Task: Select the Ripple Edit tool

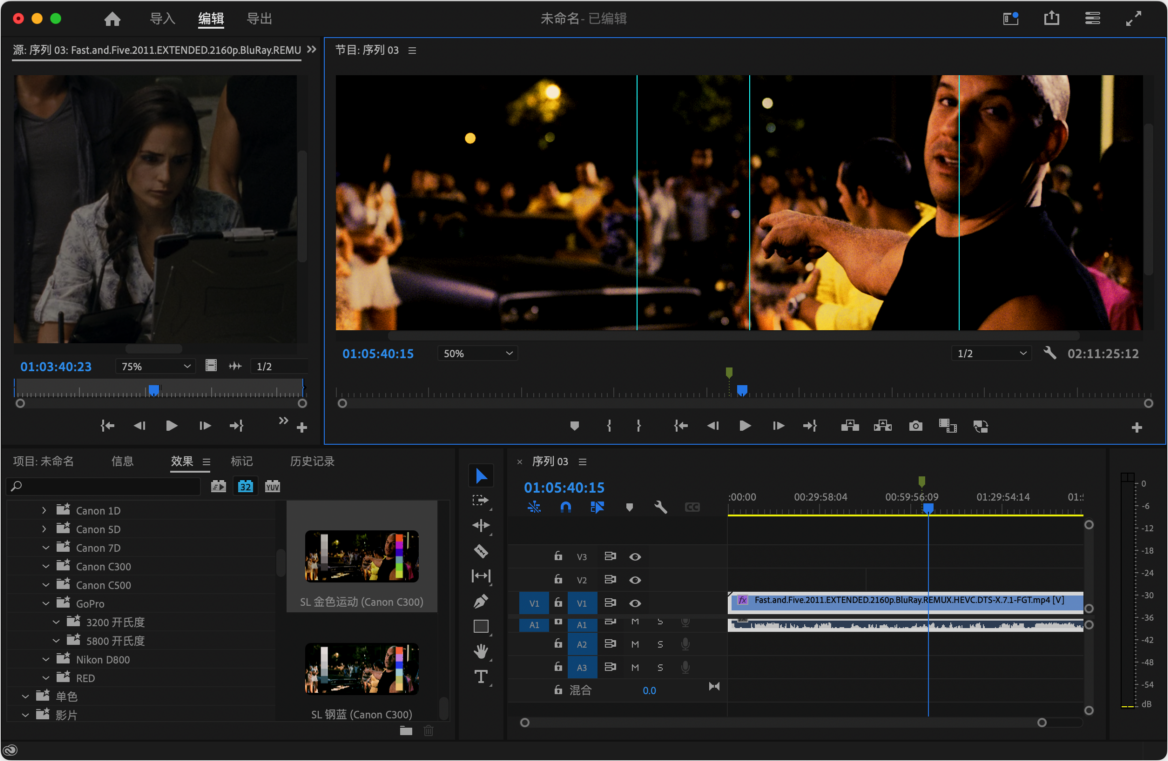Action: [x=481, y=526]
